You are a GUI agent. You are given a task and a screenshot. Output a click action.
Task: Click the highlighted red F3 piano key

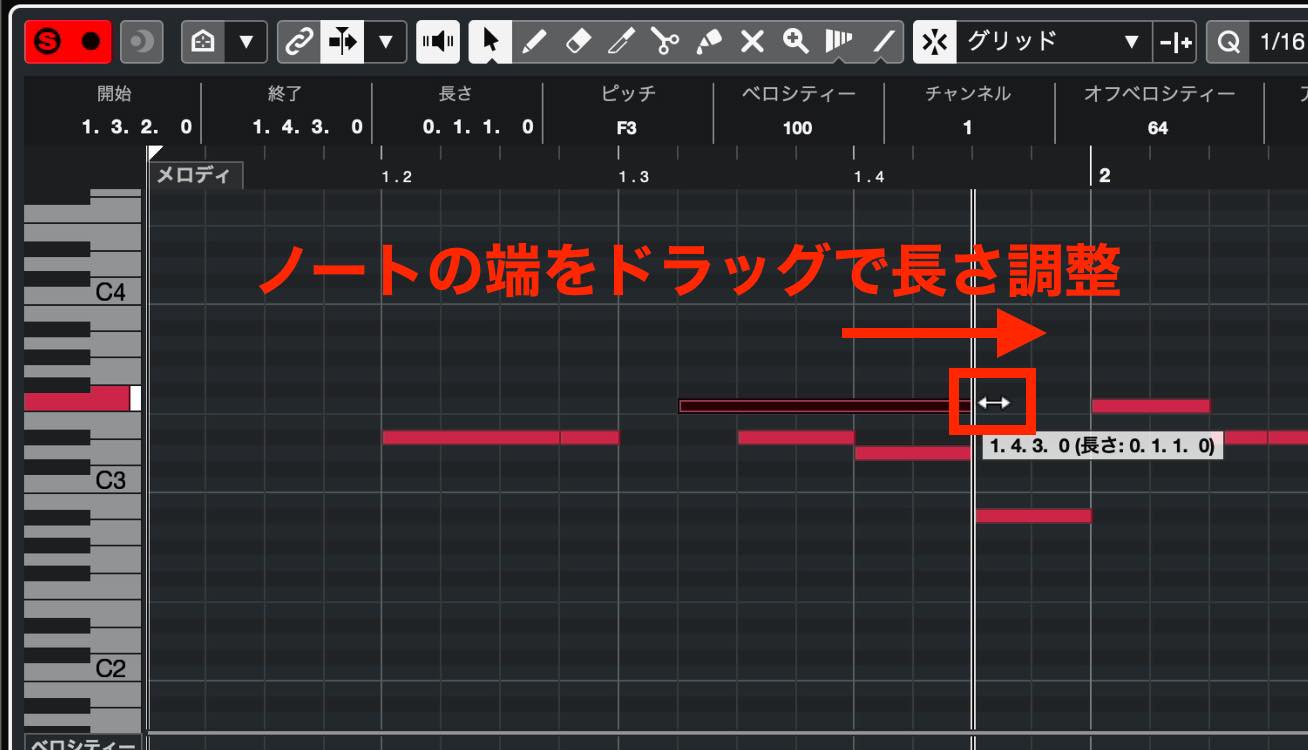click(x=82, y=399)
